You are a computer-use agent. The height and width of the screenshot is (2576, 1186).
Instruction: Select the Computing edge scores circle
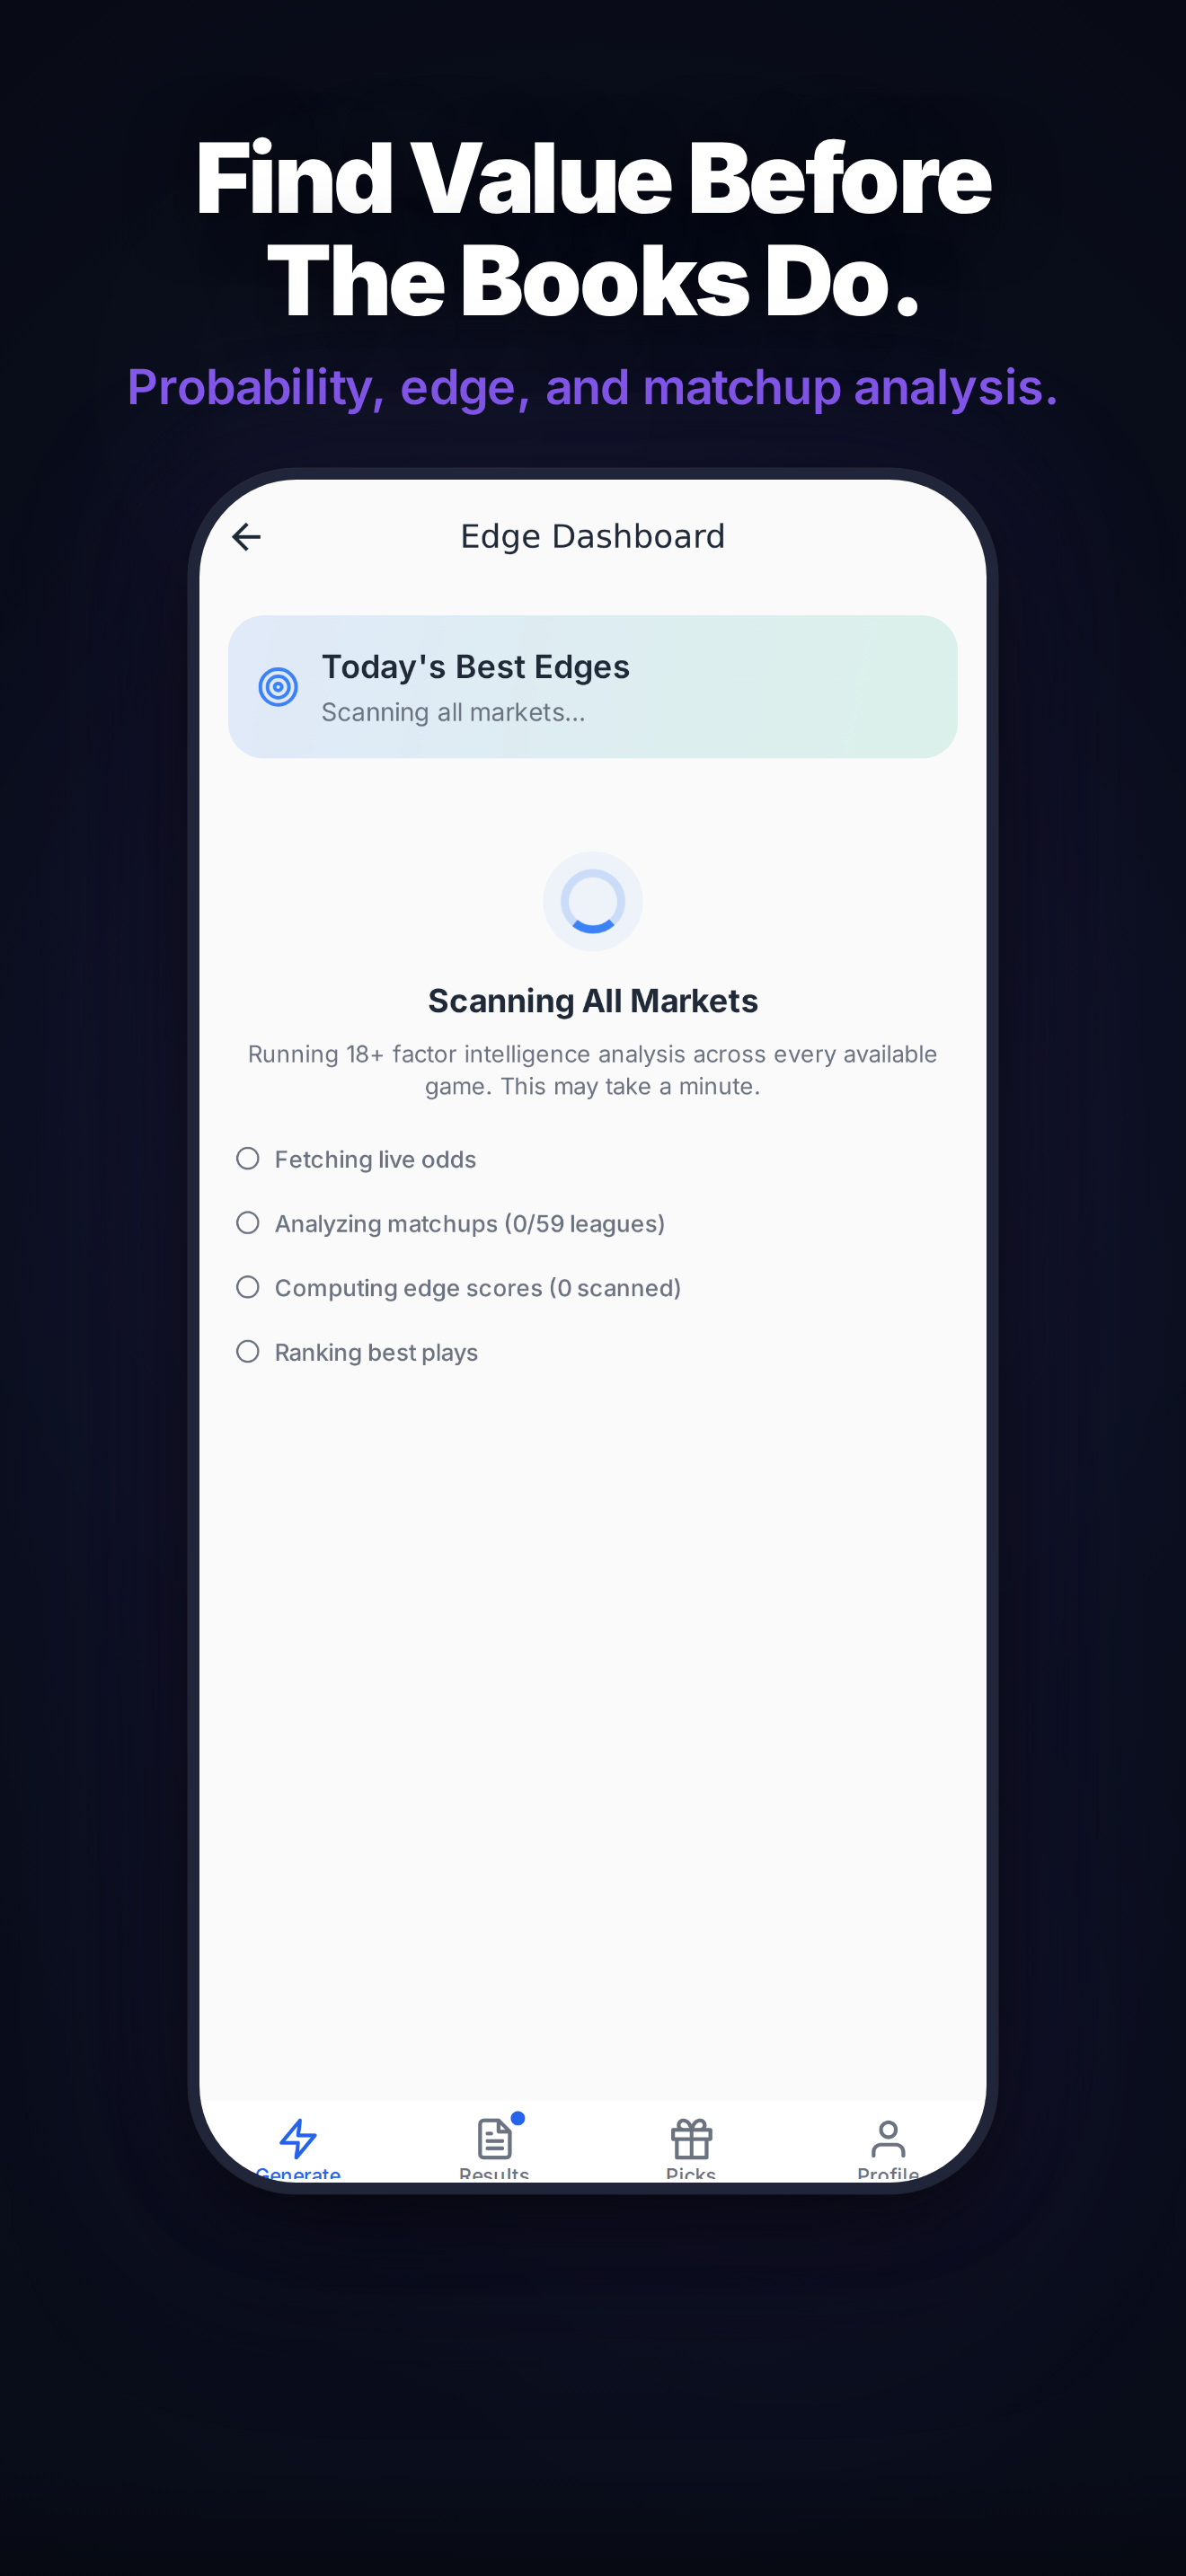coord(248,1287)
